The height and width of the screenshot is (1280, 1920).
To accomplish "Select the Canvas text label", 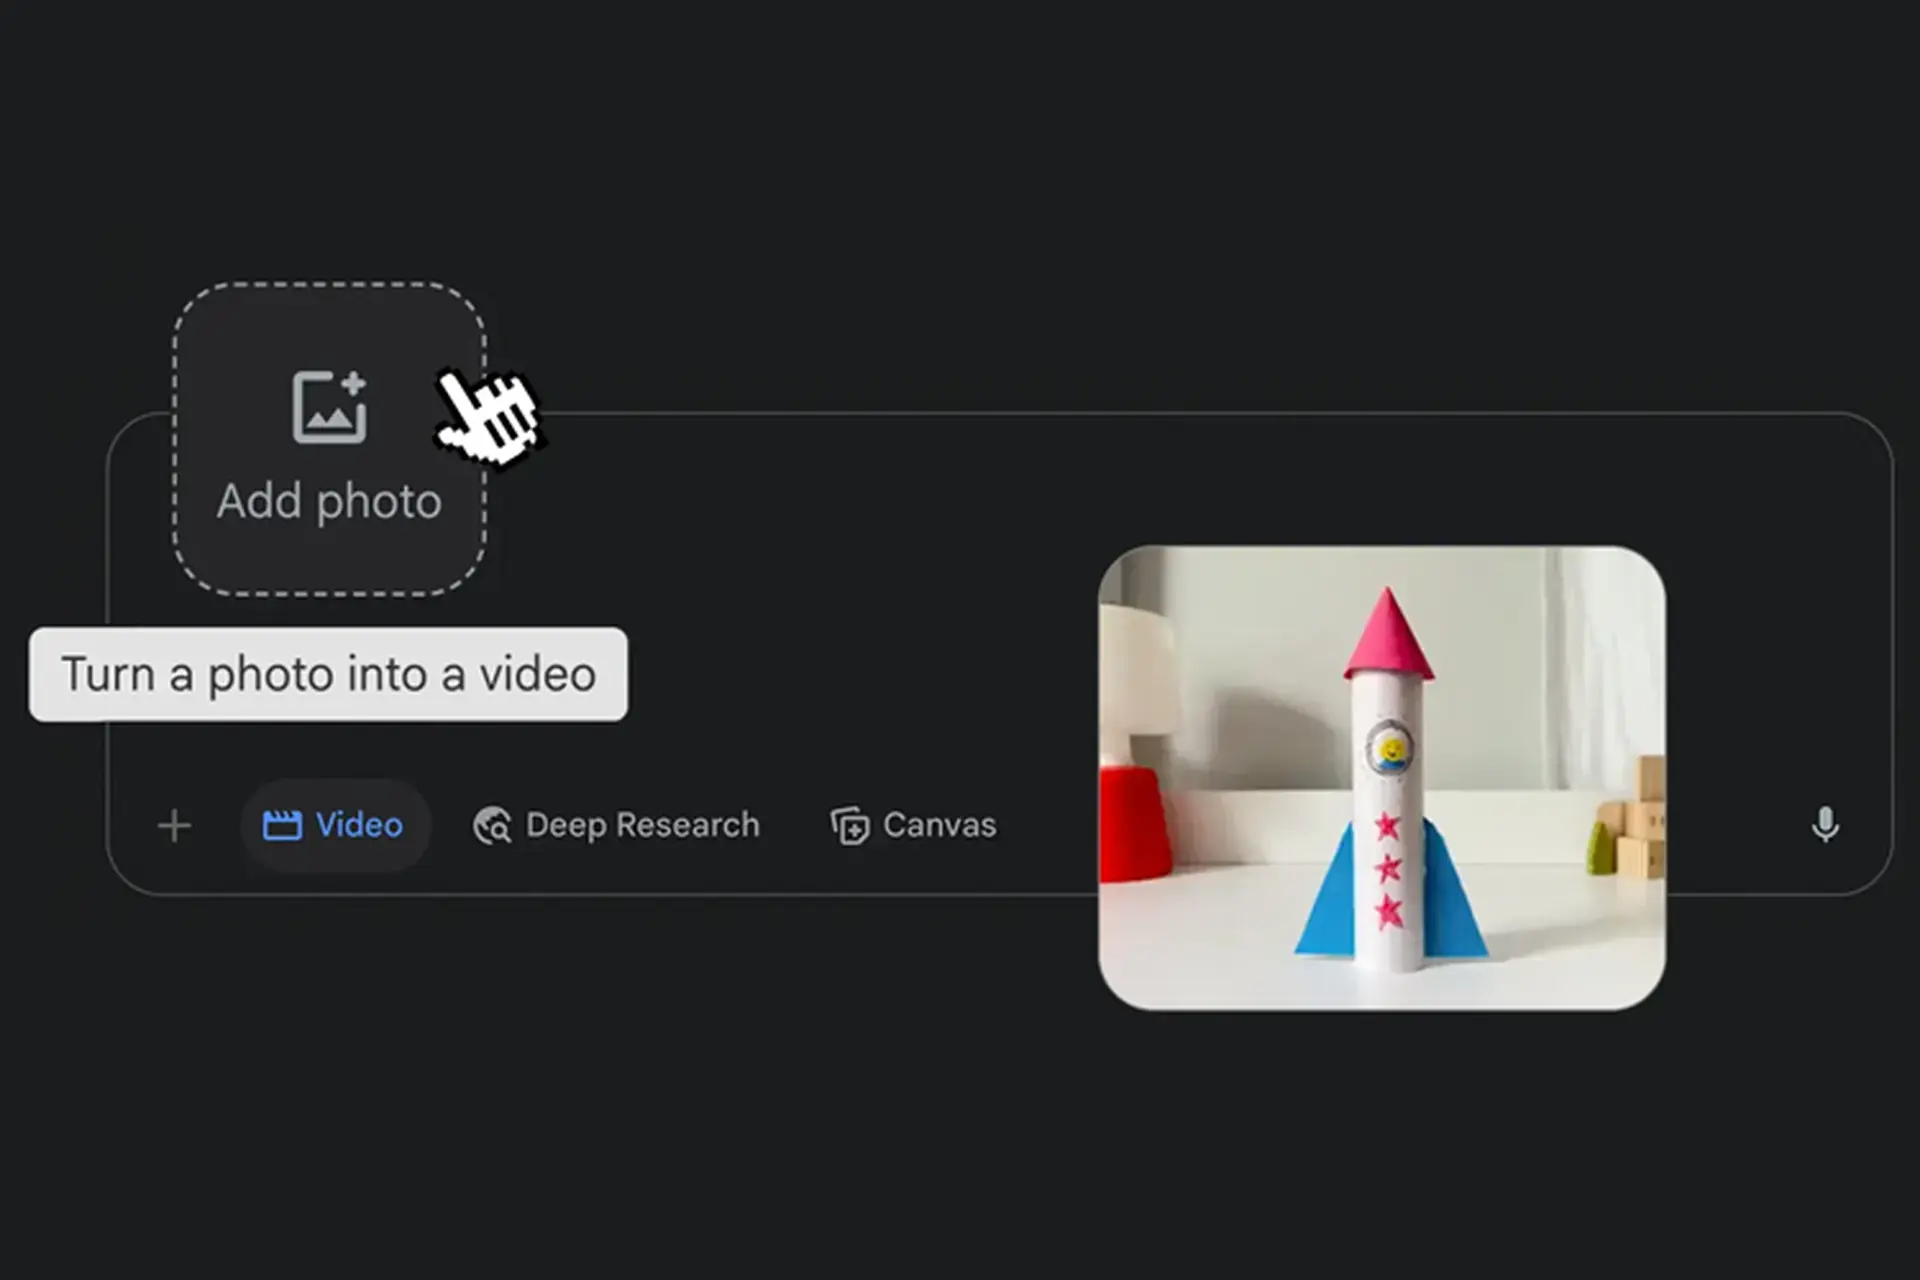I will [x=939, y=825].
